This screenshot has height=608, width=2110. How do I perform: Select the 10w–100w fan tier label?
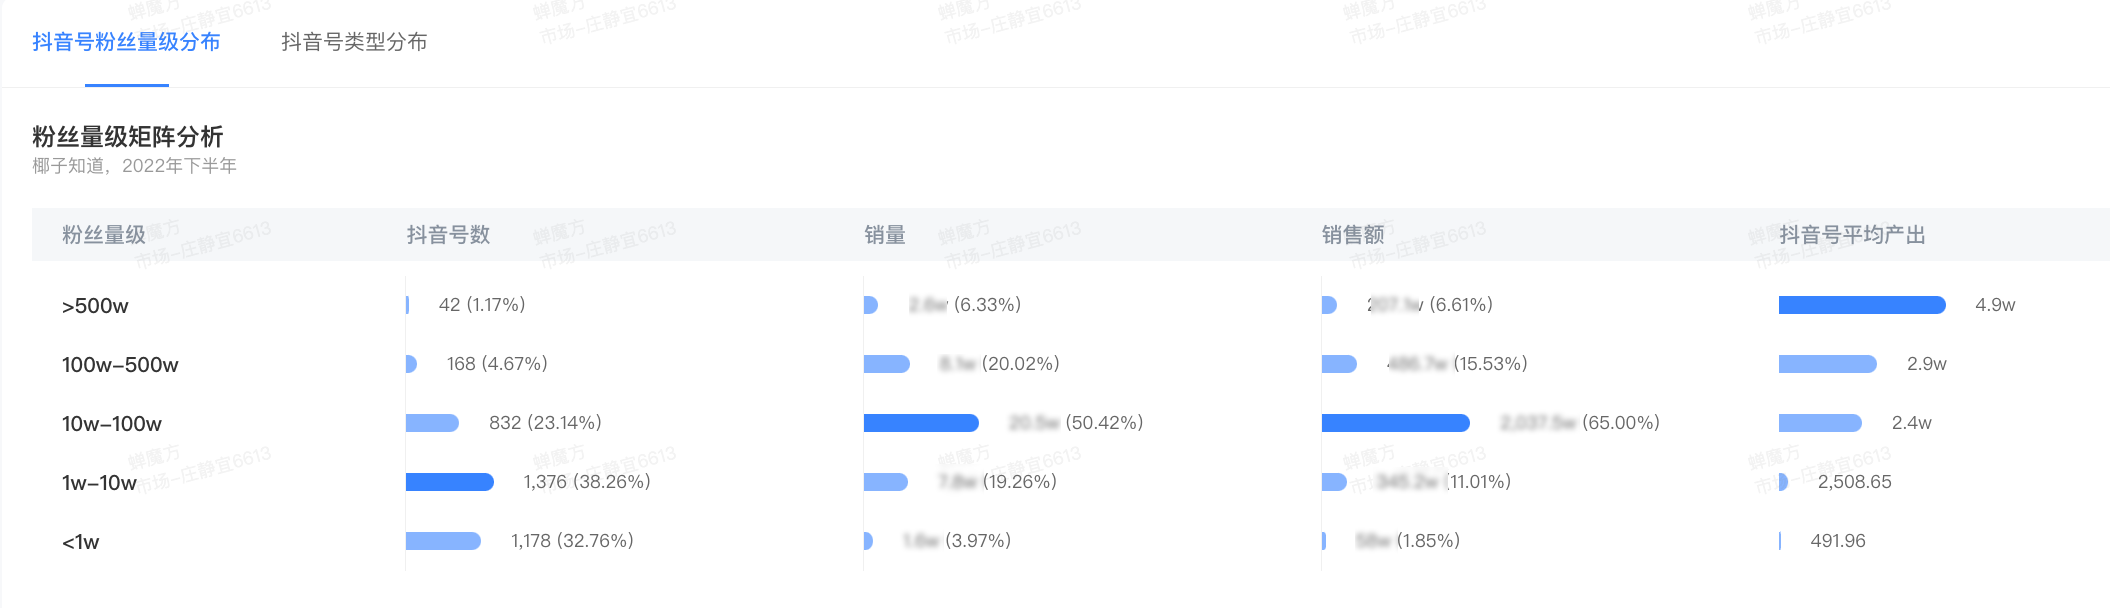112,424
